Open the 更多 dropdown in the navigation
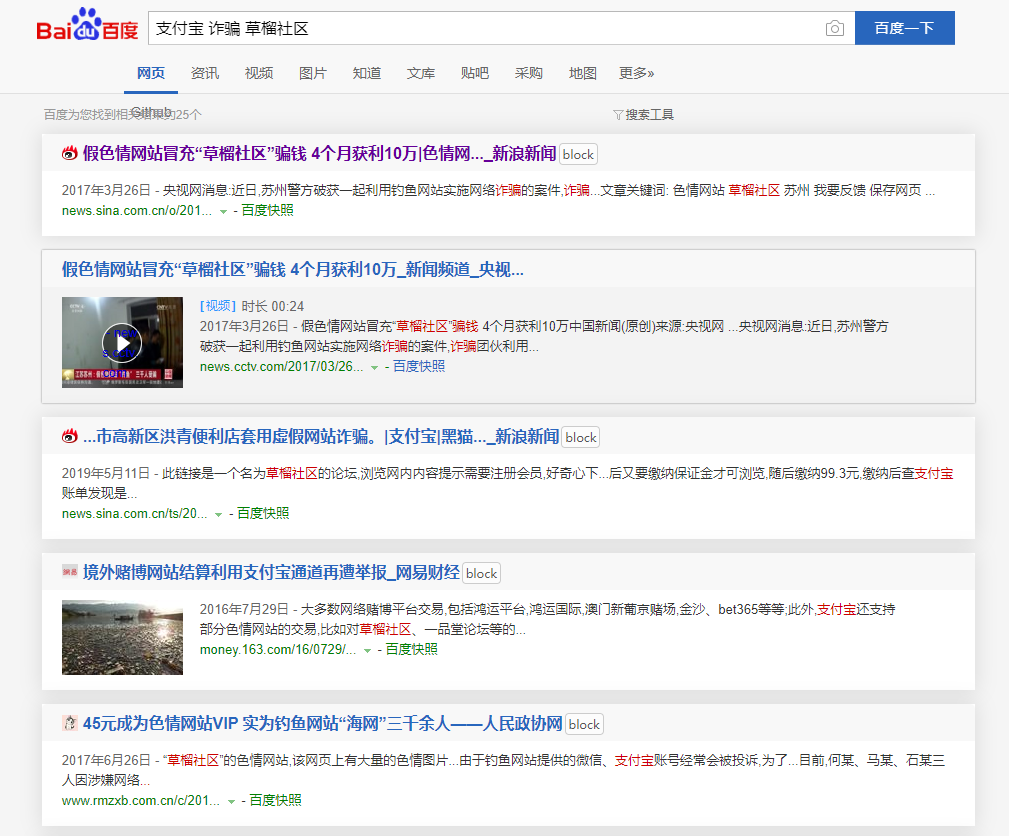The height and width of the screenshot is (836, 1009). tap(637, 72)
